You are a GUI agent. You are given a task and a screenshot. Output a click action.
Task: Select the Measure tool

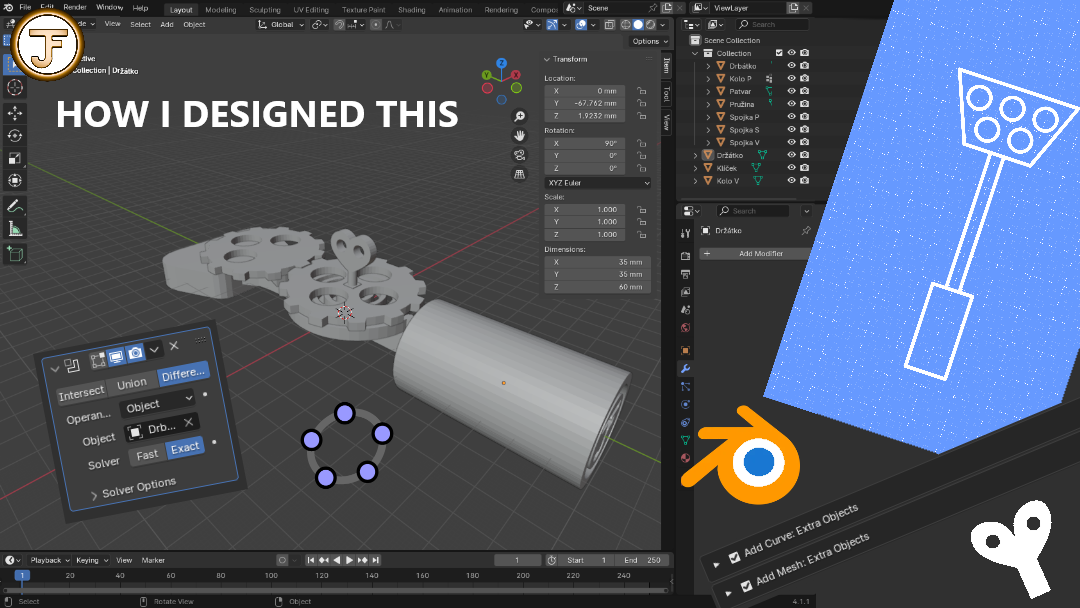tap(14, 229)
